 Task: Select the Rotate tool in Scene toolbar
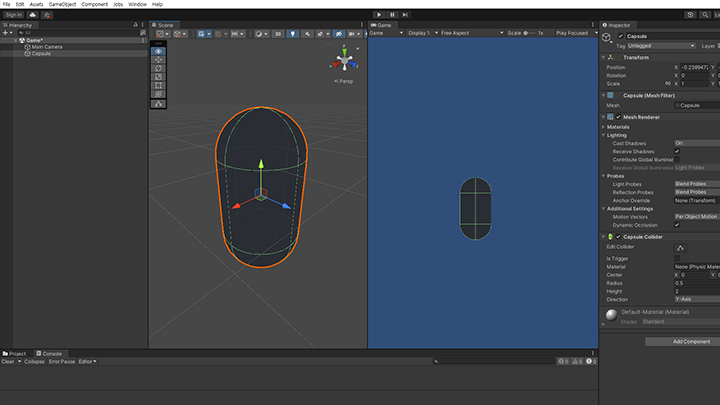[158, 68]
